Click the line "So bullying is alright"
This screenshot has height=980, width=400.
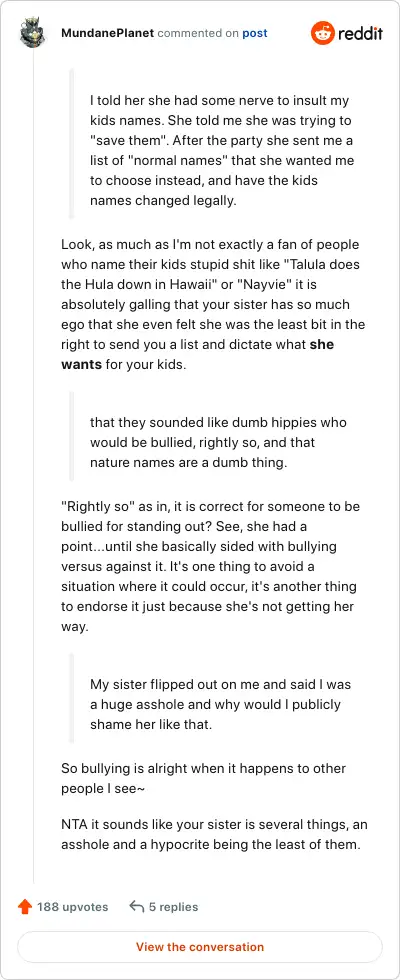204,778
